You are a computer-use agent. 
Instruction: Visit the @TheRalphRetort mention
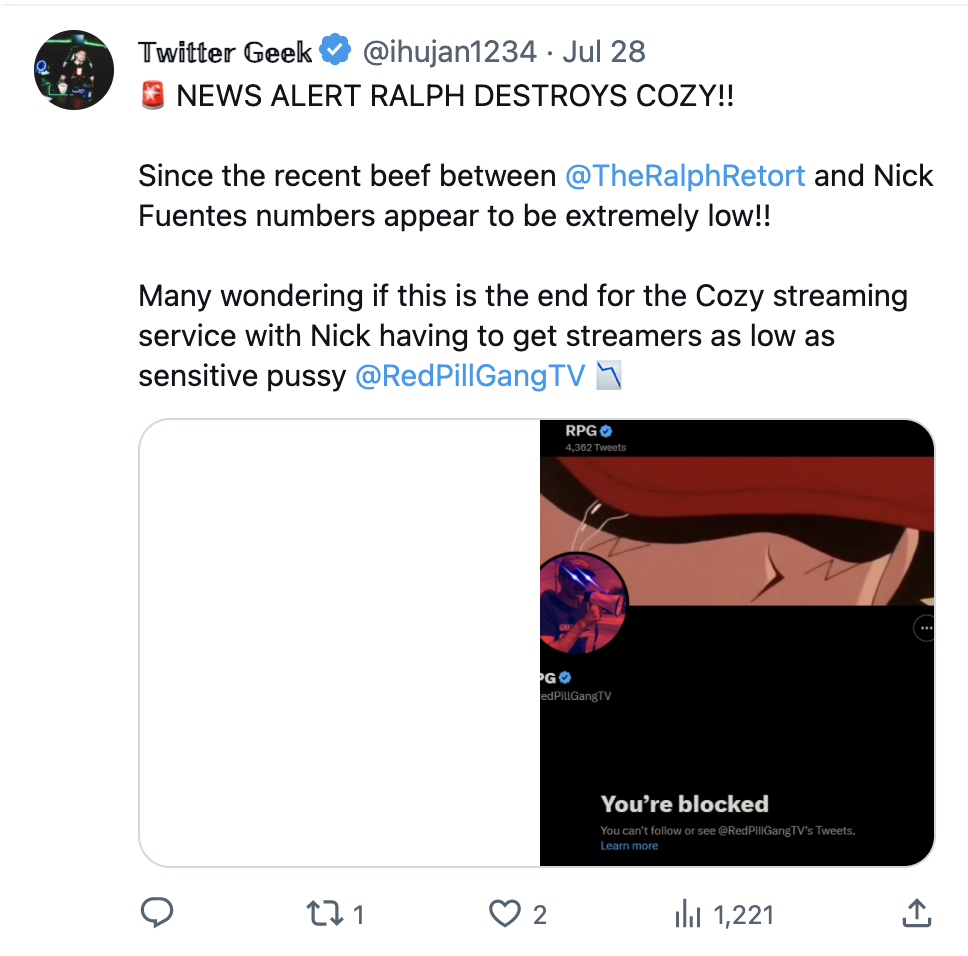click(x=685, y=176)
